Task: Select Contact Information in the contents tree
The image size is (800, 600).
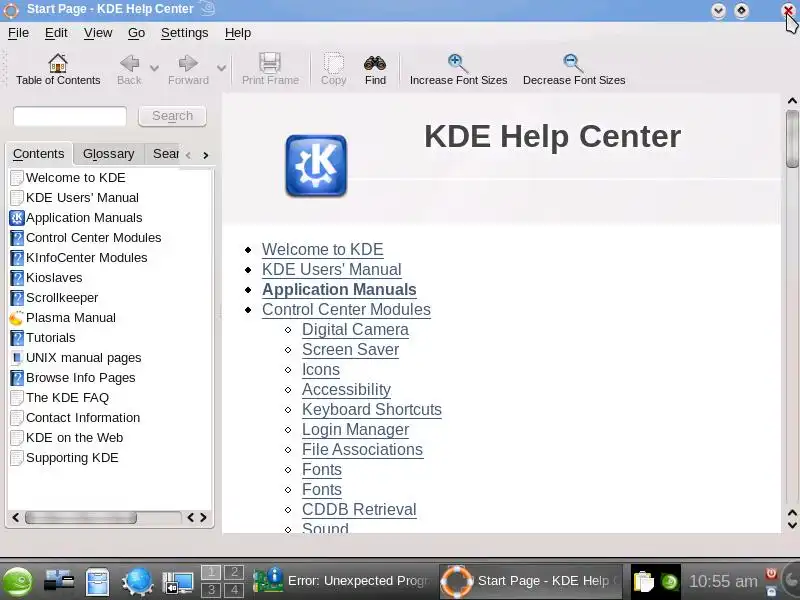Action: (x=83, y=417)
